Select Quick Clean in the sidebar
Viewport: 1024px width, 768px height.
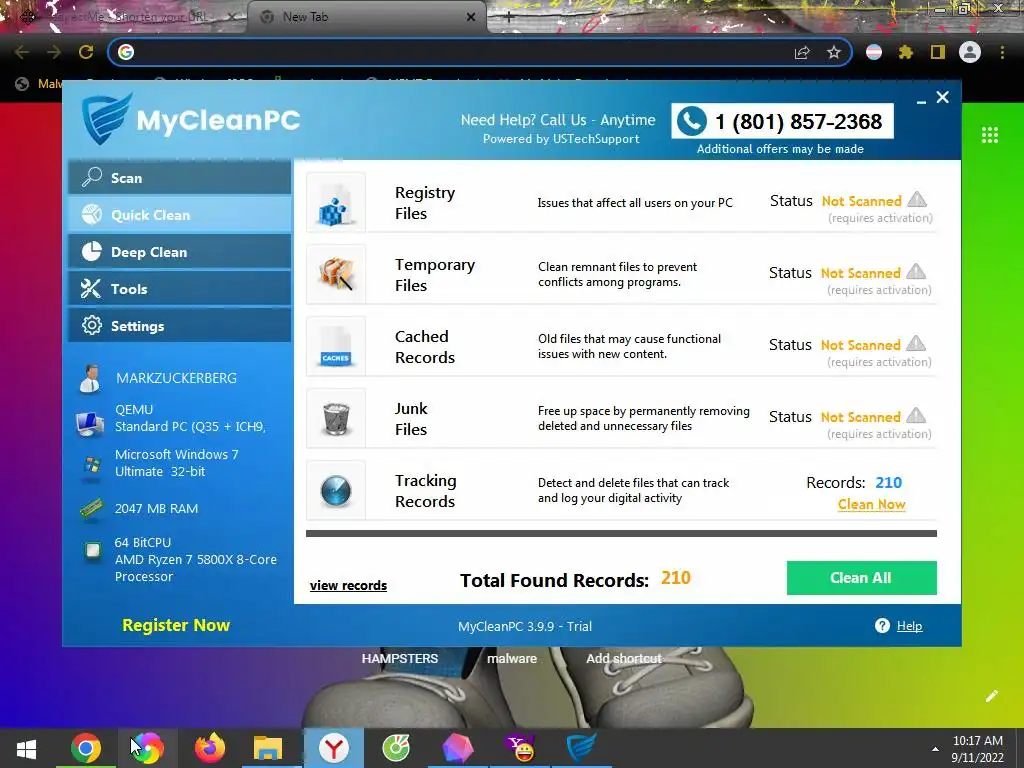180,215
